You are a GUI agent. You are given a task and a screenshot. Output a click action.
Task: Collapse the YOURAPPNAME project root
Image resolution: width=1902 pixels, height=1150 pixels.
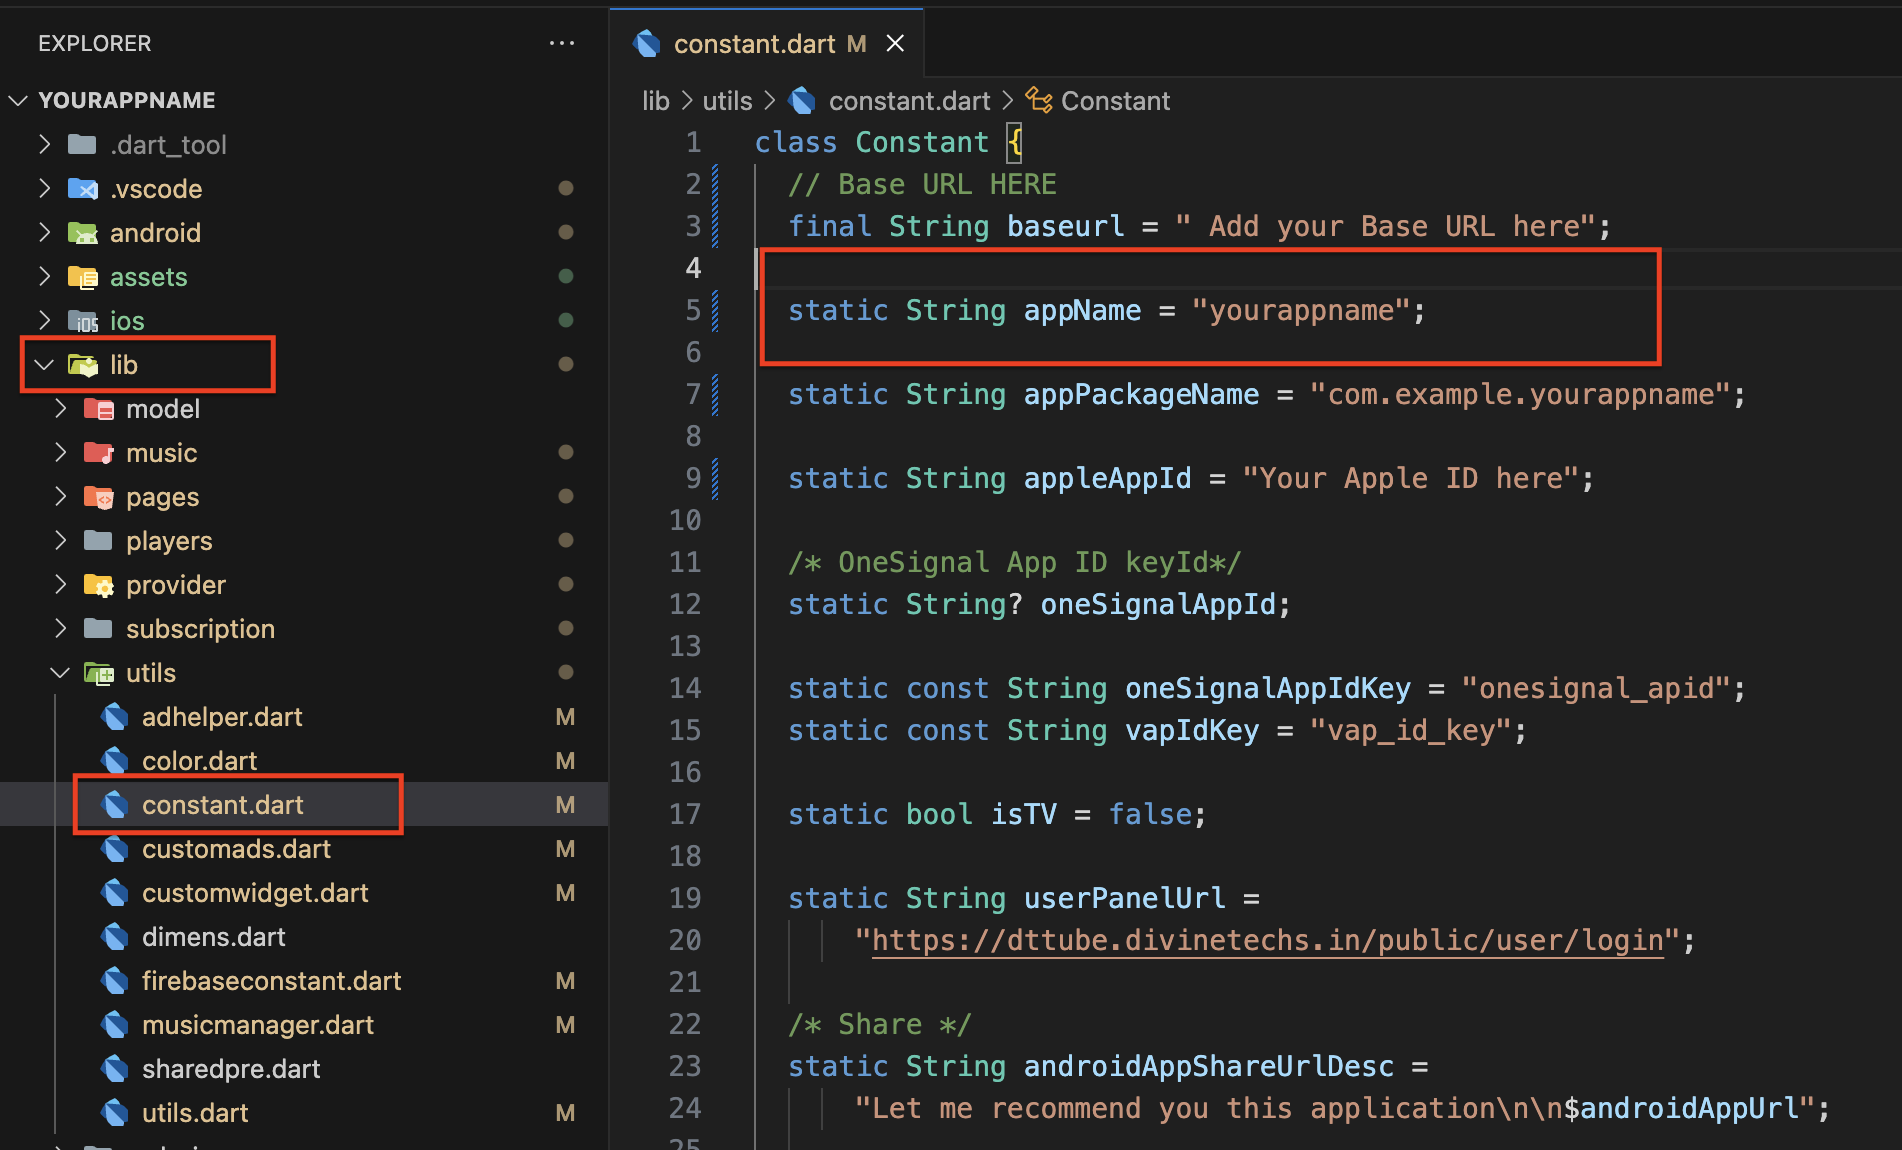click(x=18, y=100)
